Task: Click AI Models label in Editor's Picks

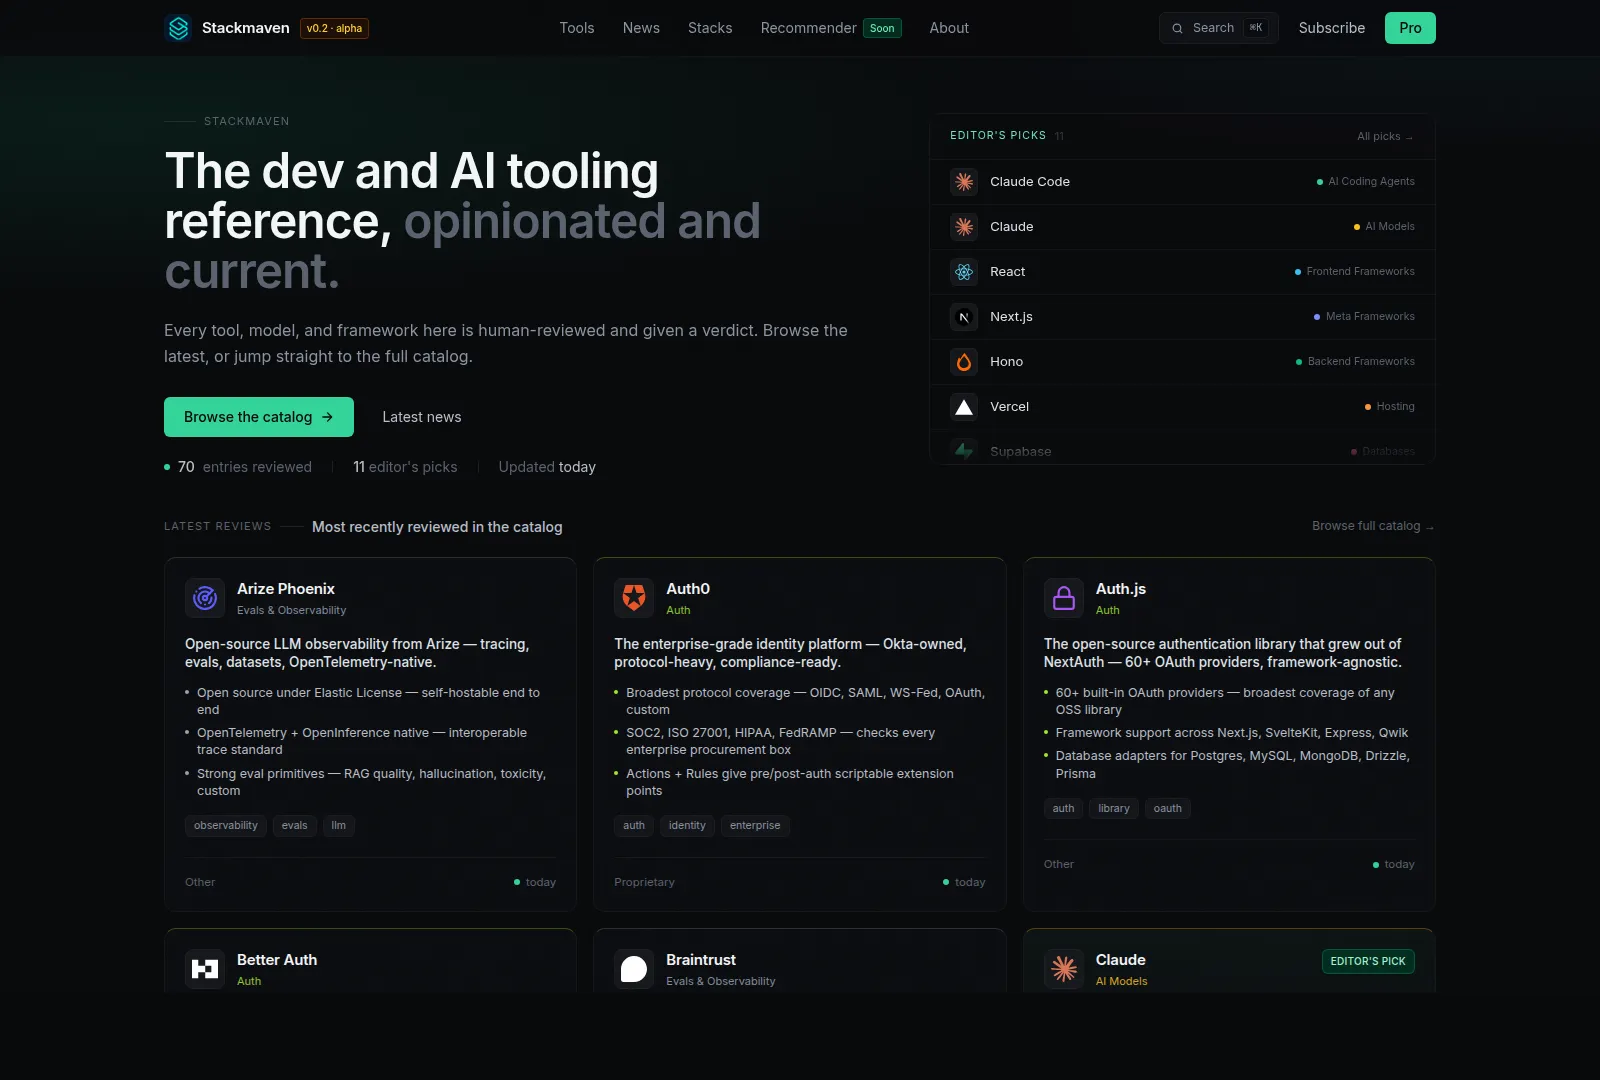Action: click(x=1390, y=227)
